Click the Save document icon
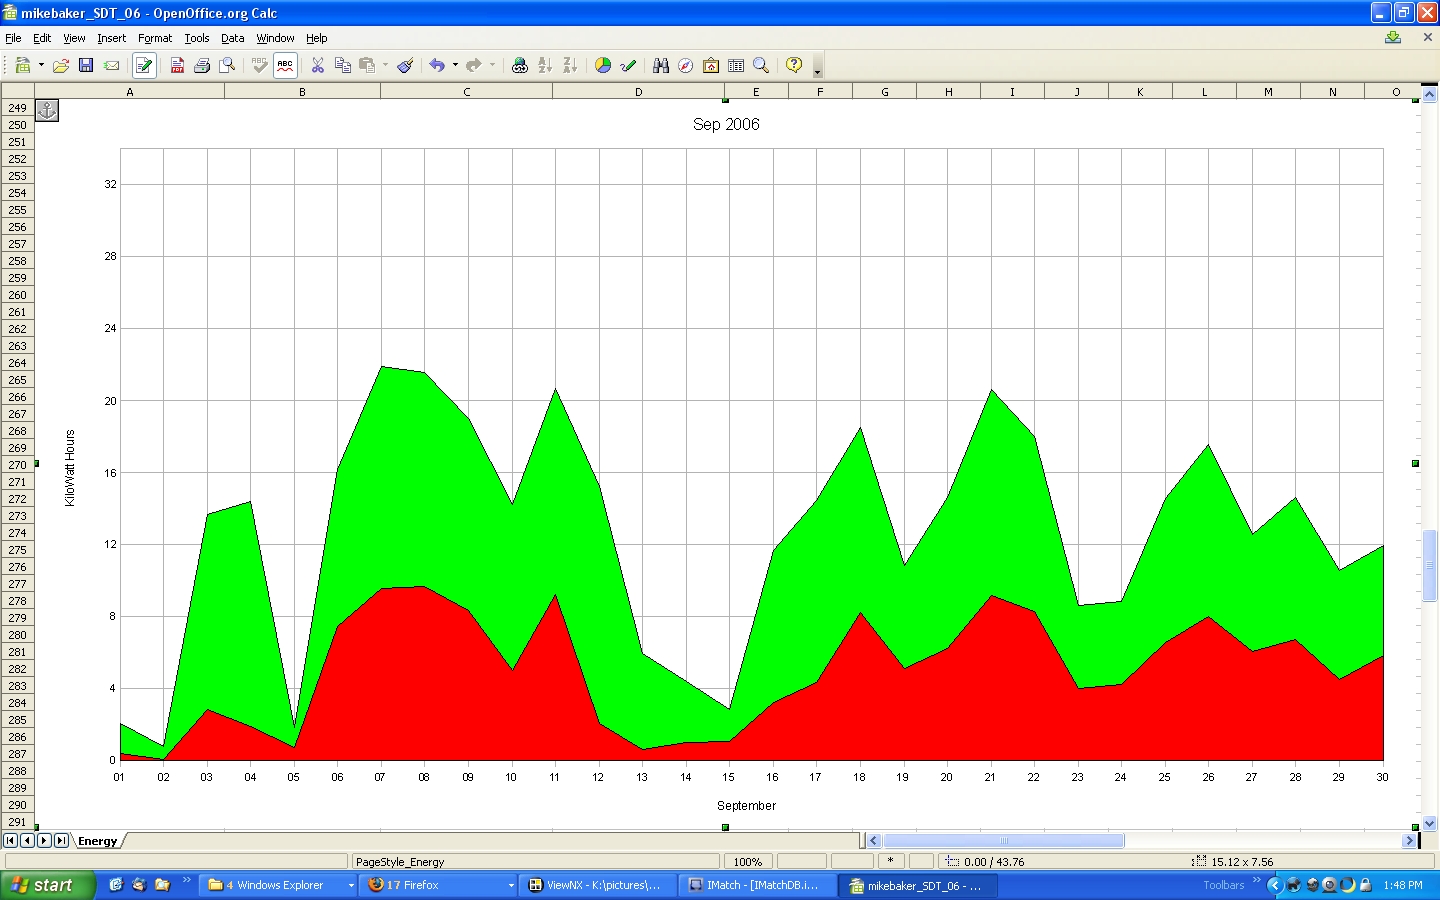 tap(86, 65)
